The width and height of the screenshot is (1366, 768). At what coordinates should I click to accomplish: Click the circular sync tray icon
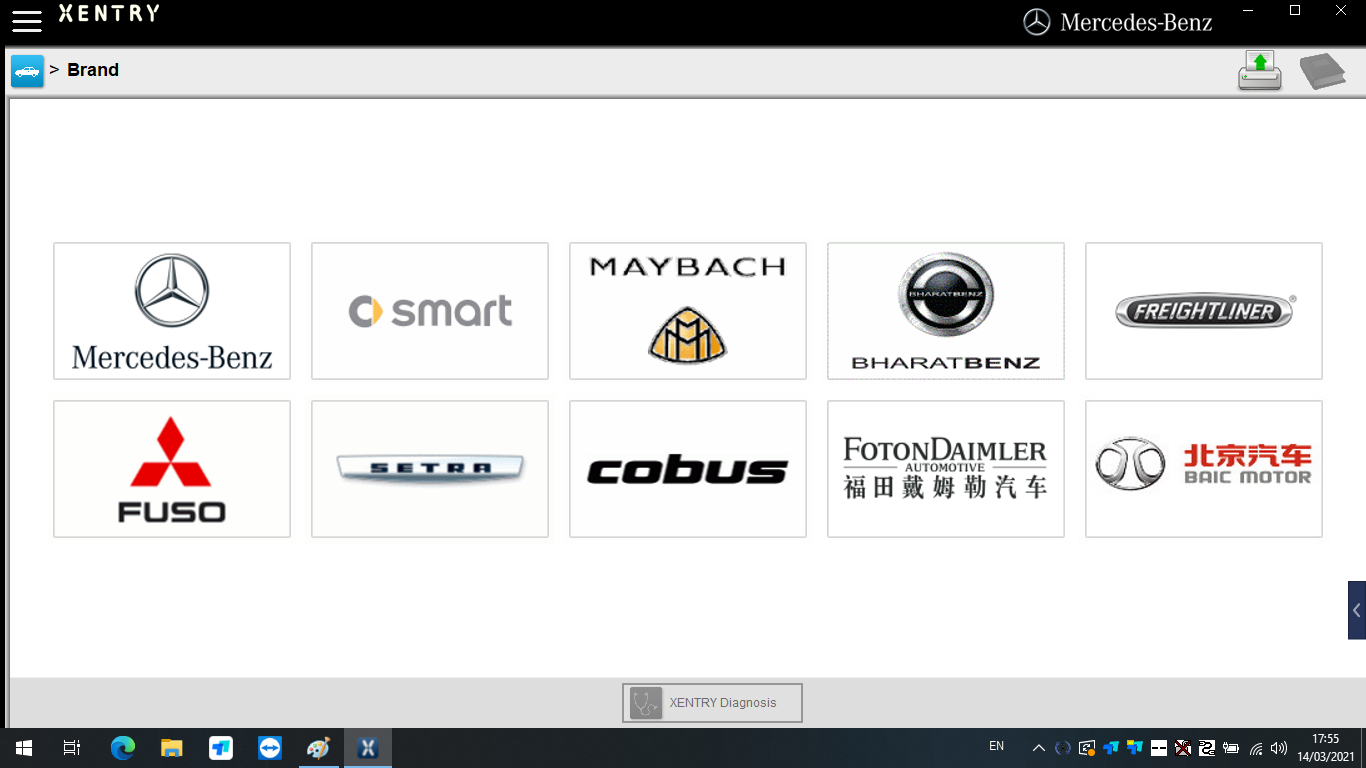point(1062,748)
